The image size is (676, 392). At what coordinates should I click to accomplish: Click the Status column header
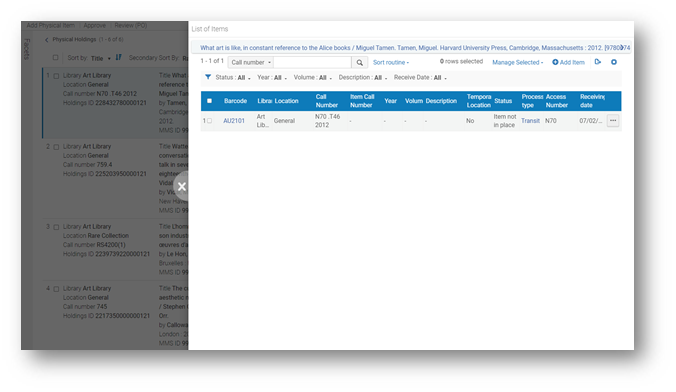(x=503, y=101)
